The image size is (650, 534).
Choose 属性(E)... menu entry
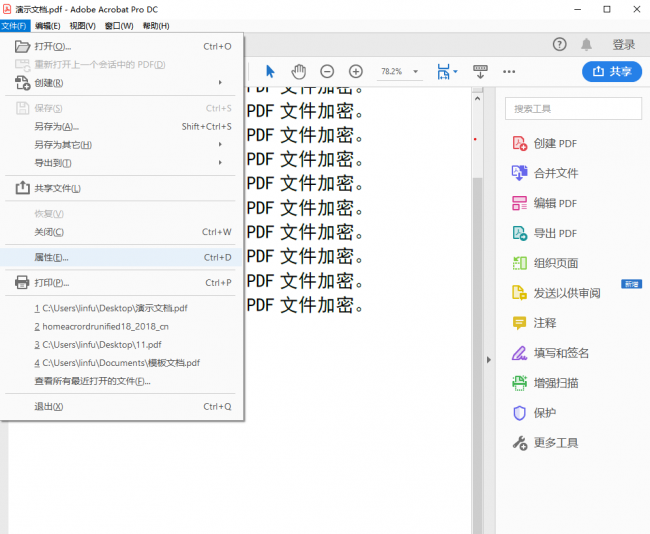pyautogui.click(x=122, y=257)
